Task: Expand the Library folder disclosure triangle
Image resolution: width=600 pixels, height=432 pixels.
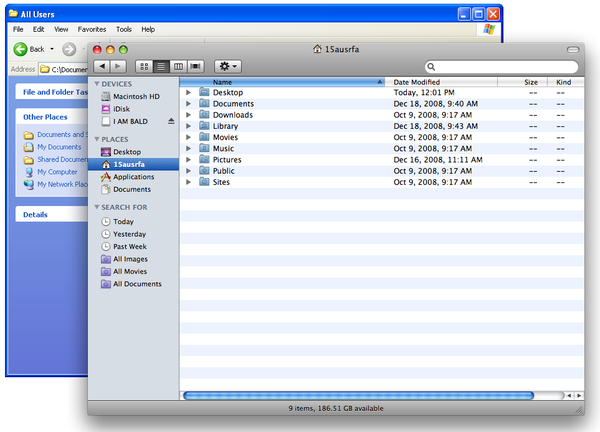Action: click(x=188, y=126)
